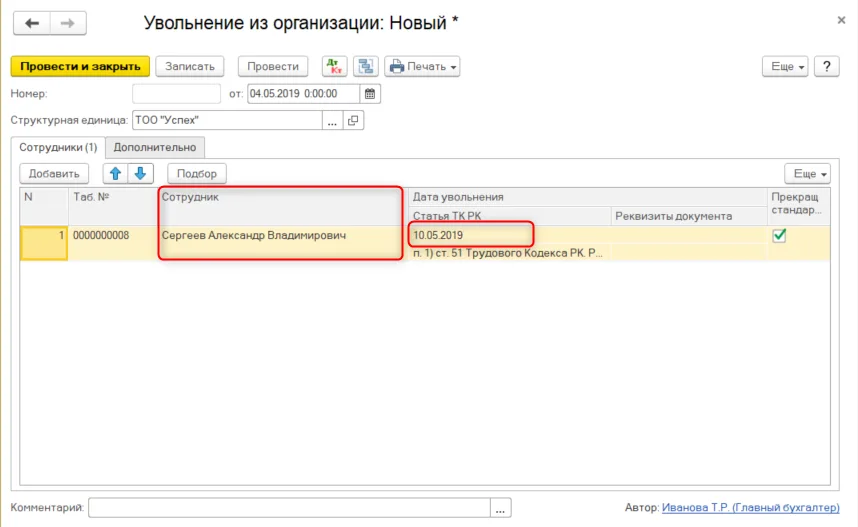Select the row number 1 cell
The image size is (858, 527).
coord(44,243)
